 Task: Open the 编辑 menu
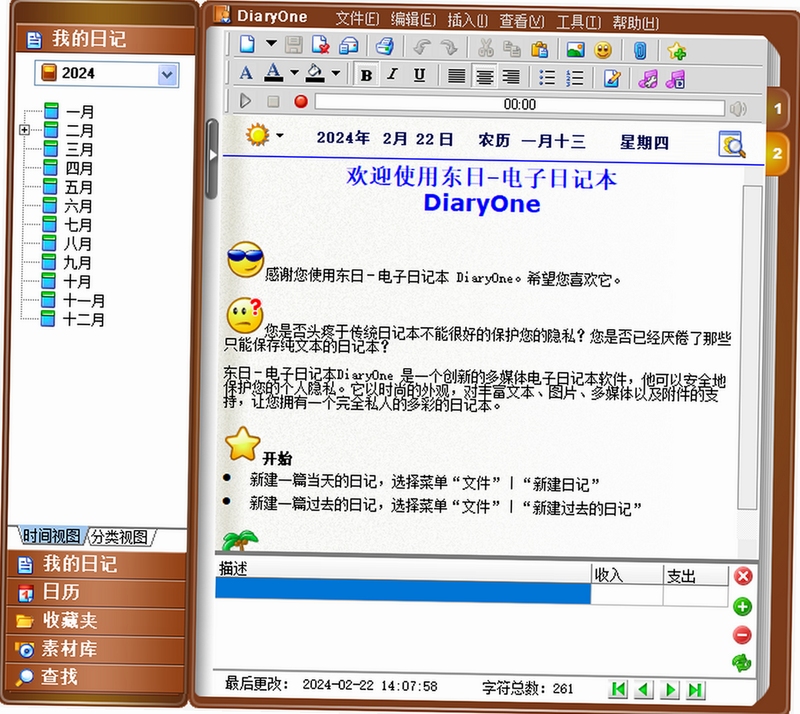(413, 20)
